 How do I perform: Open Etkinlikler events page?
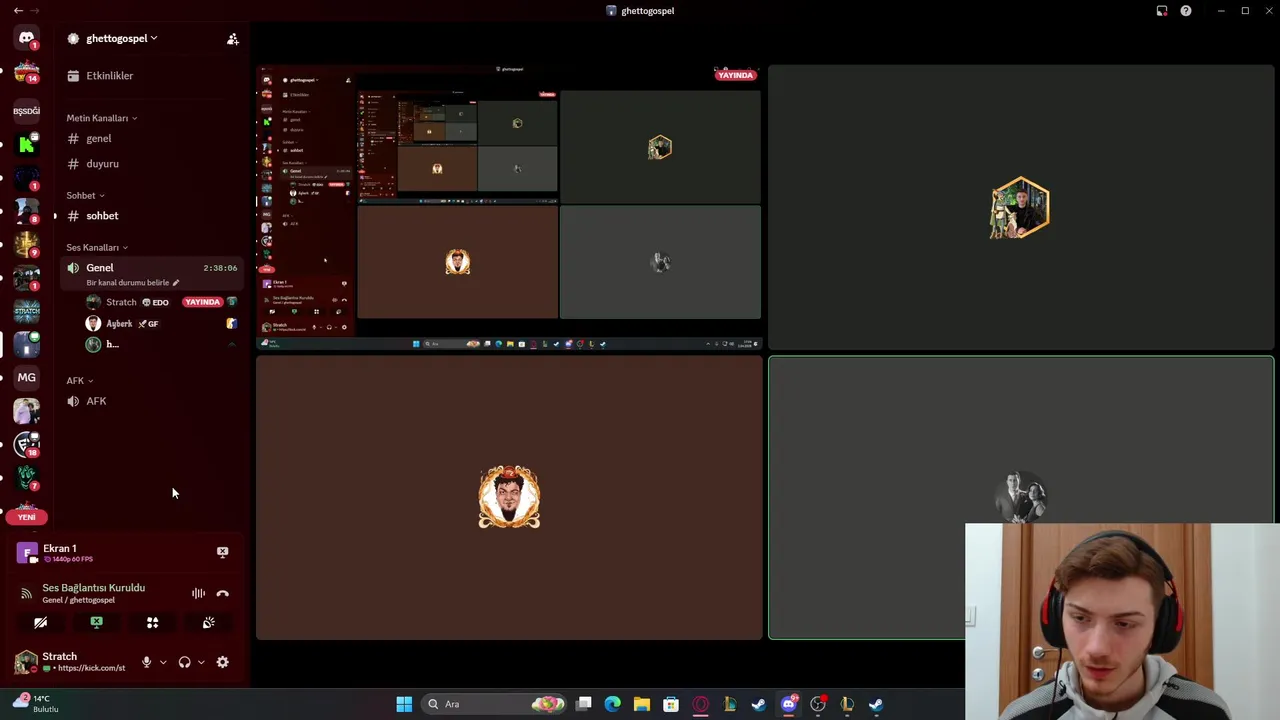(109, 76)
